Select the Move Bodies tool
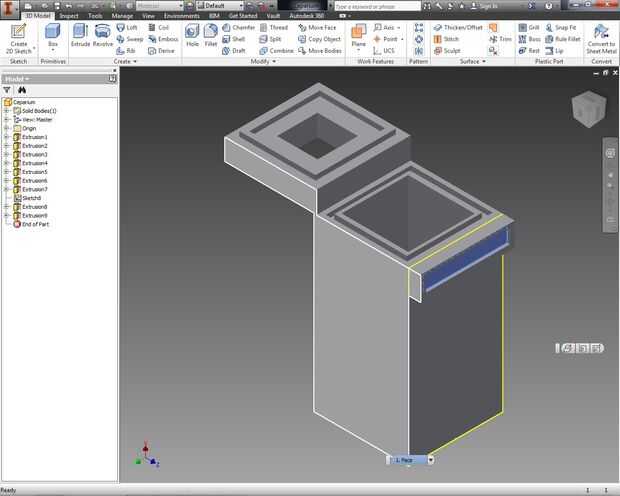Screen dimensions: 620x496 [320, 51]
